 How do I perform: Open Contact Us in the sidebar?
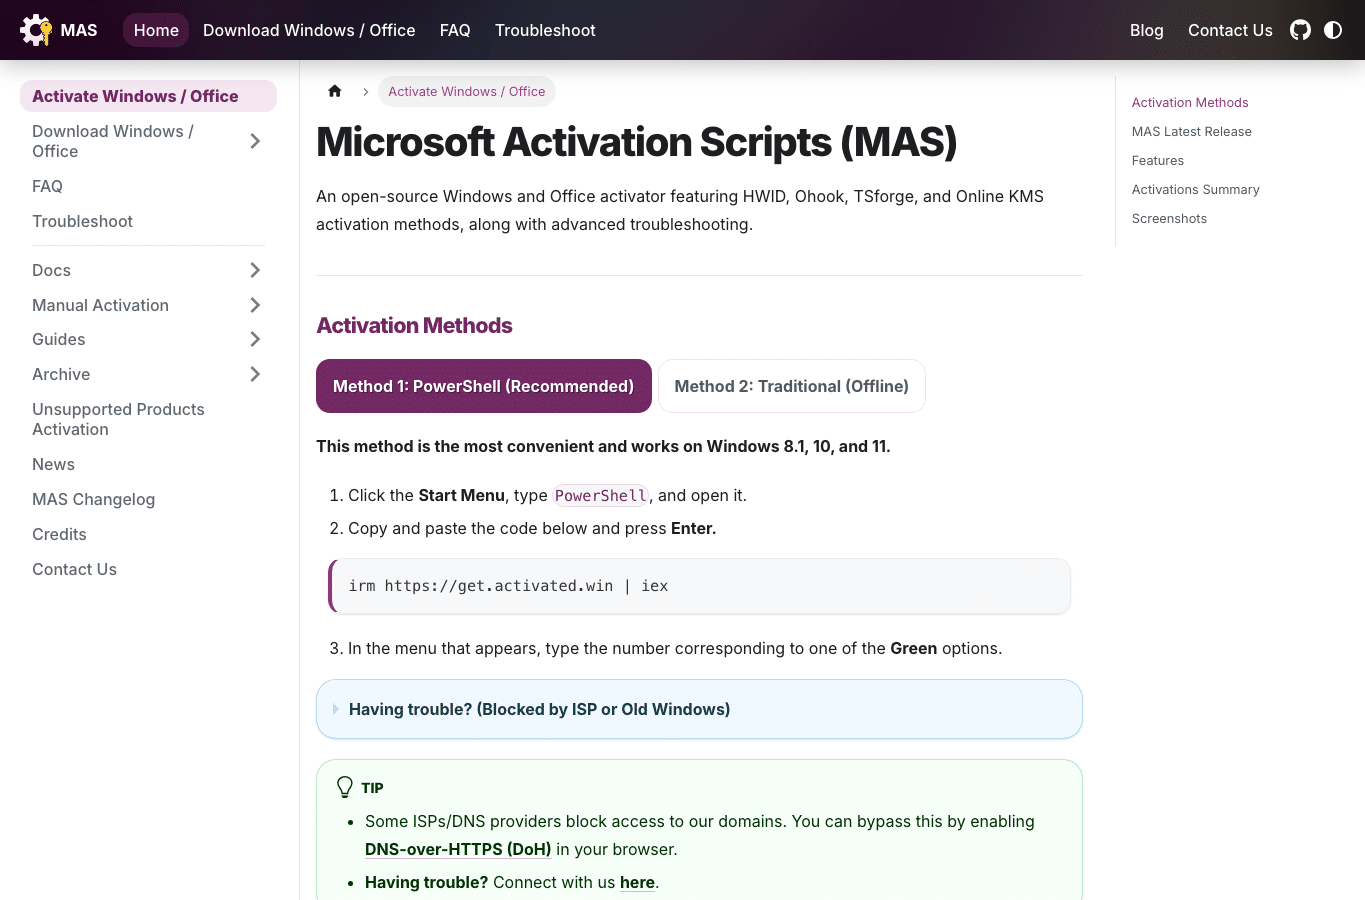[x=74, y=569]
